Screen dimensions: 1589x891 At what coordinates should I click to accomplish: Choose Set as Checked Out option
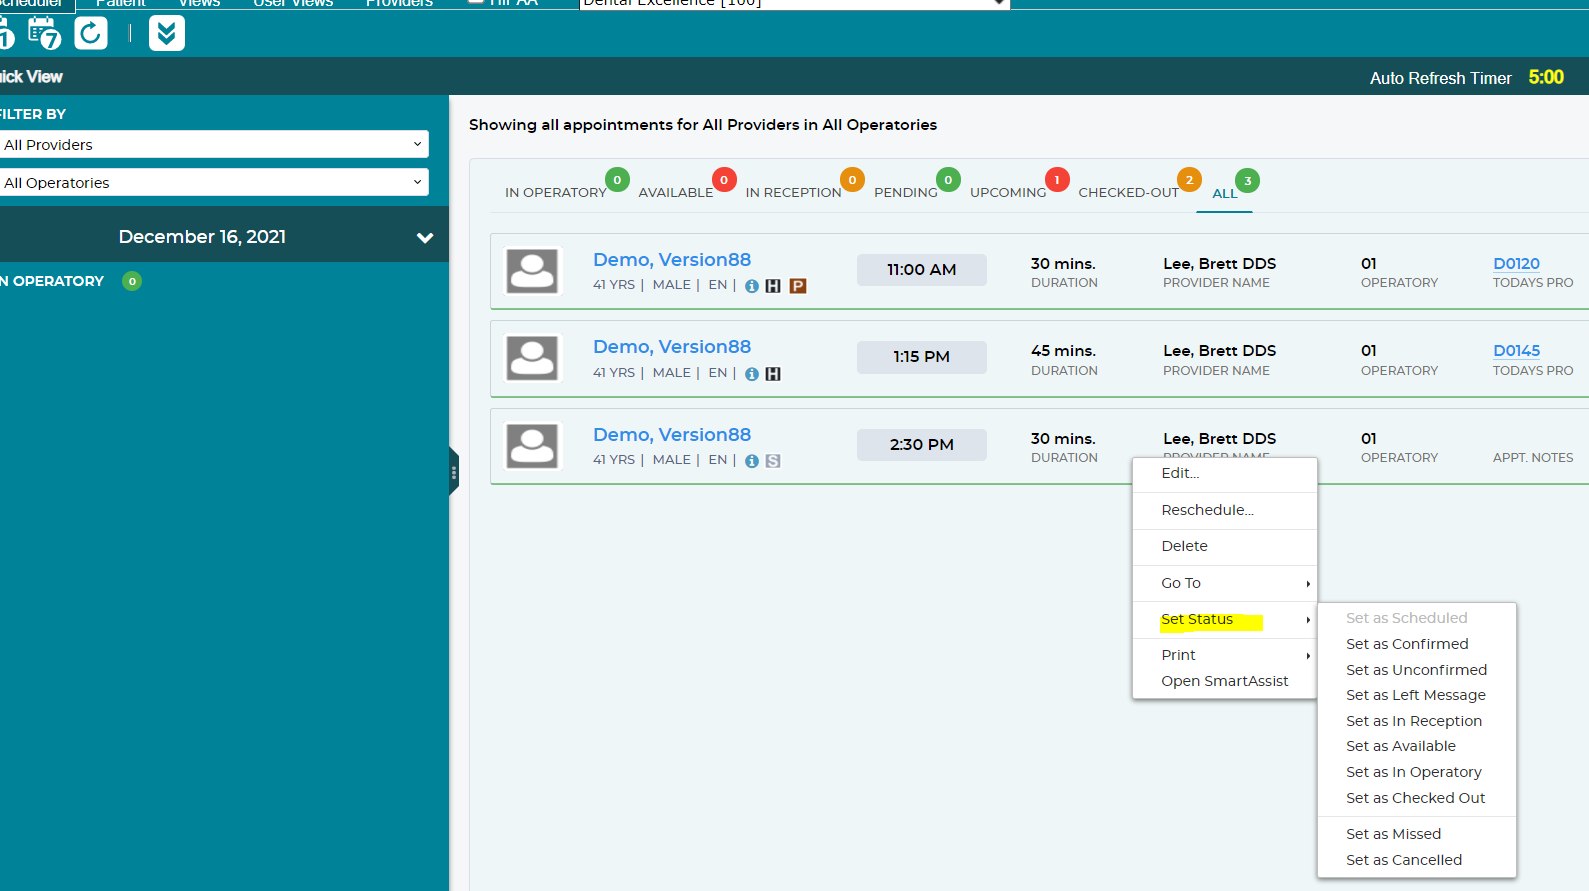click(1415, 798)
